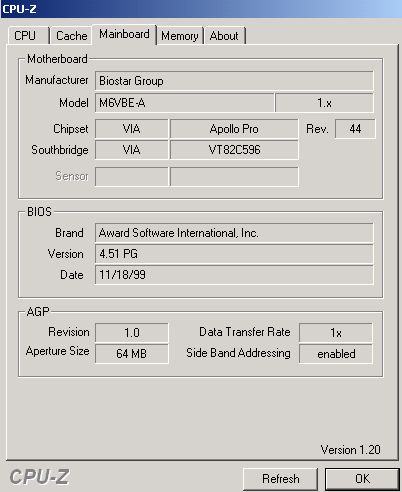Click the Aperture Size label
402x492 pixels.
tap(58, 351)
